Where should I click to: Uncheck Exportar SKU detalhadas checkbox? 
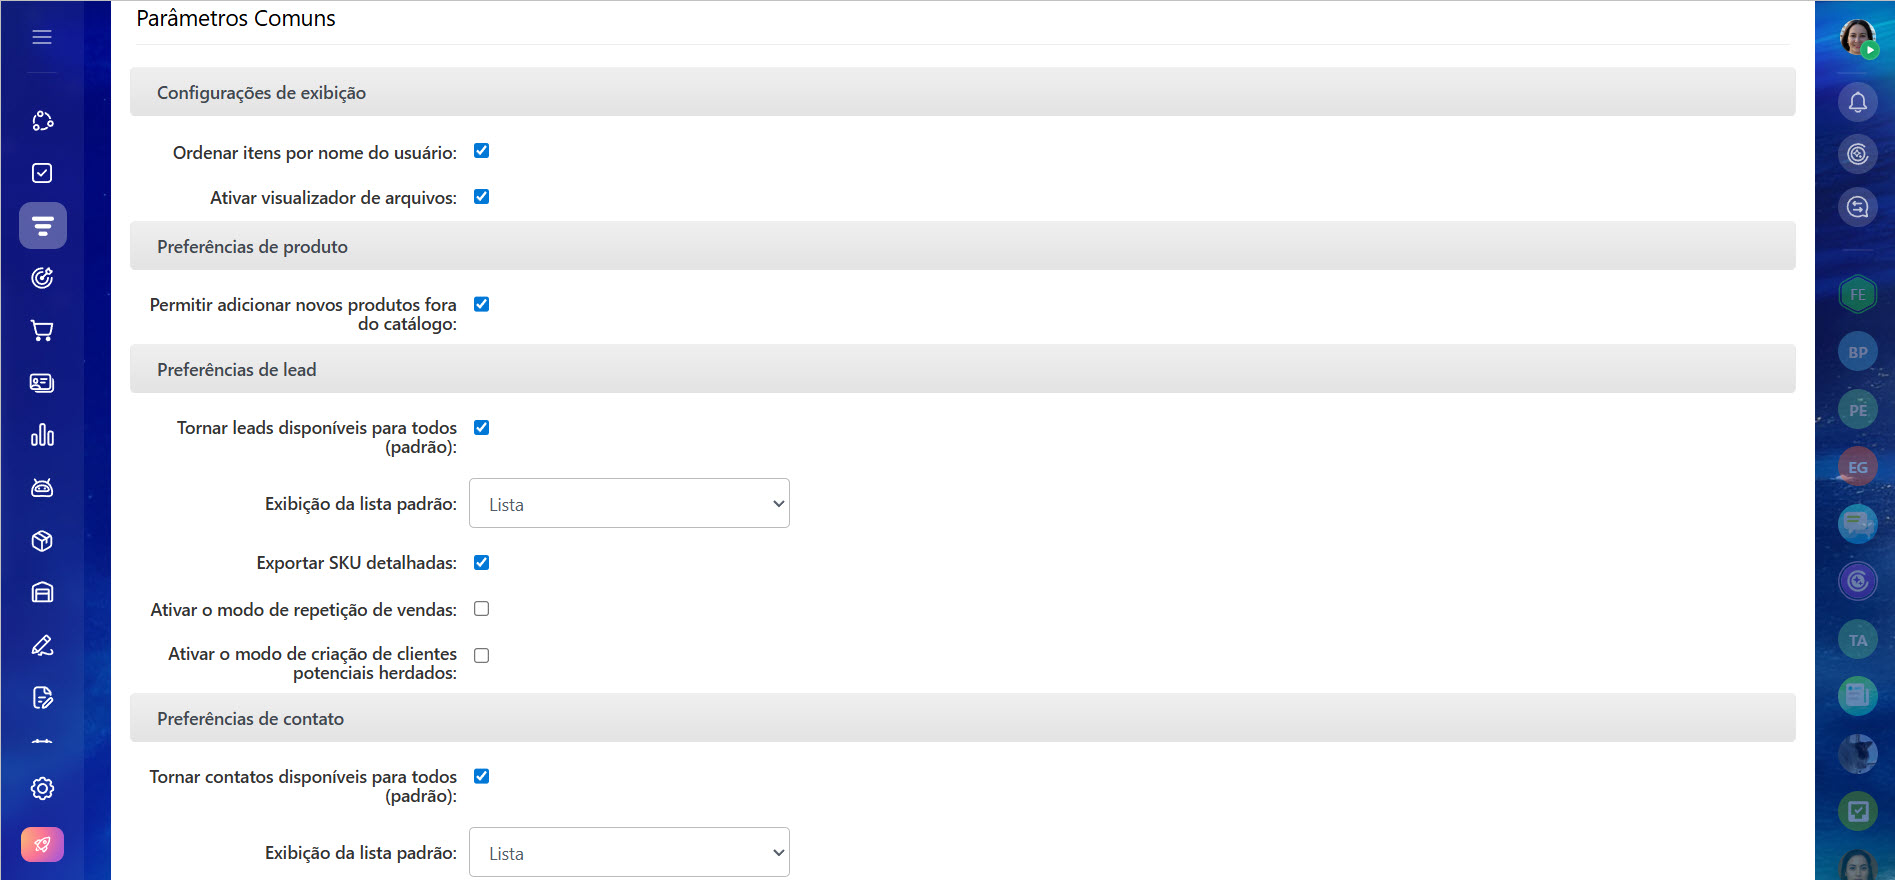click(x=482, y=563)
